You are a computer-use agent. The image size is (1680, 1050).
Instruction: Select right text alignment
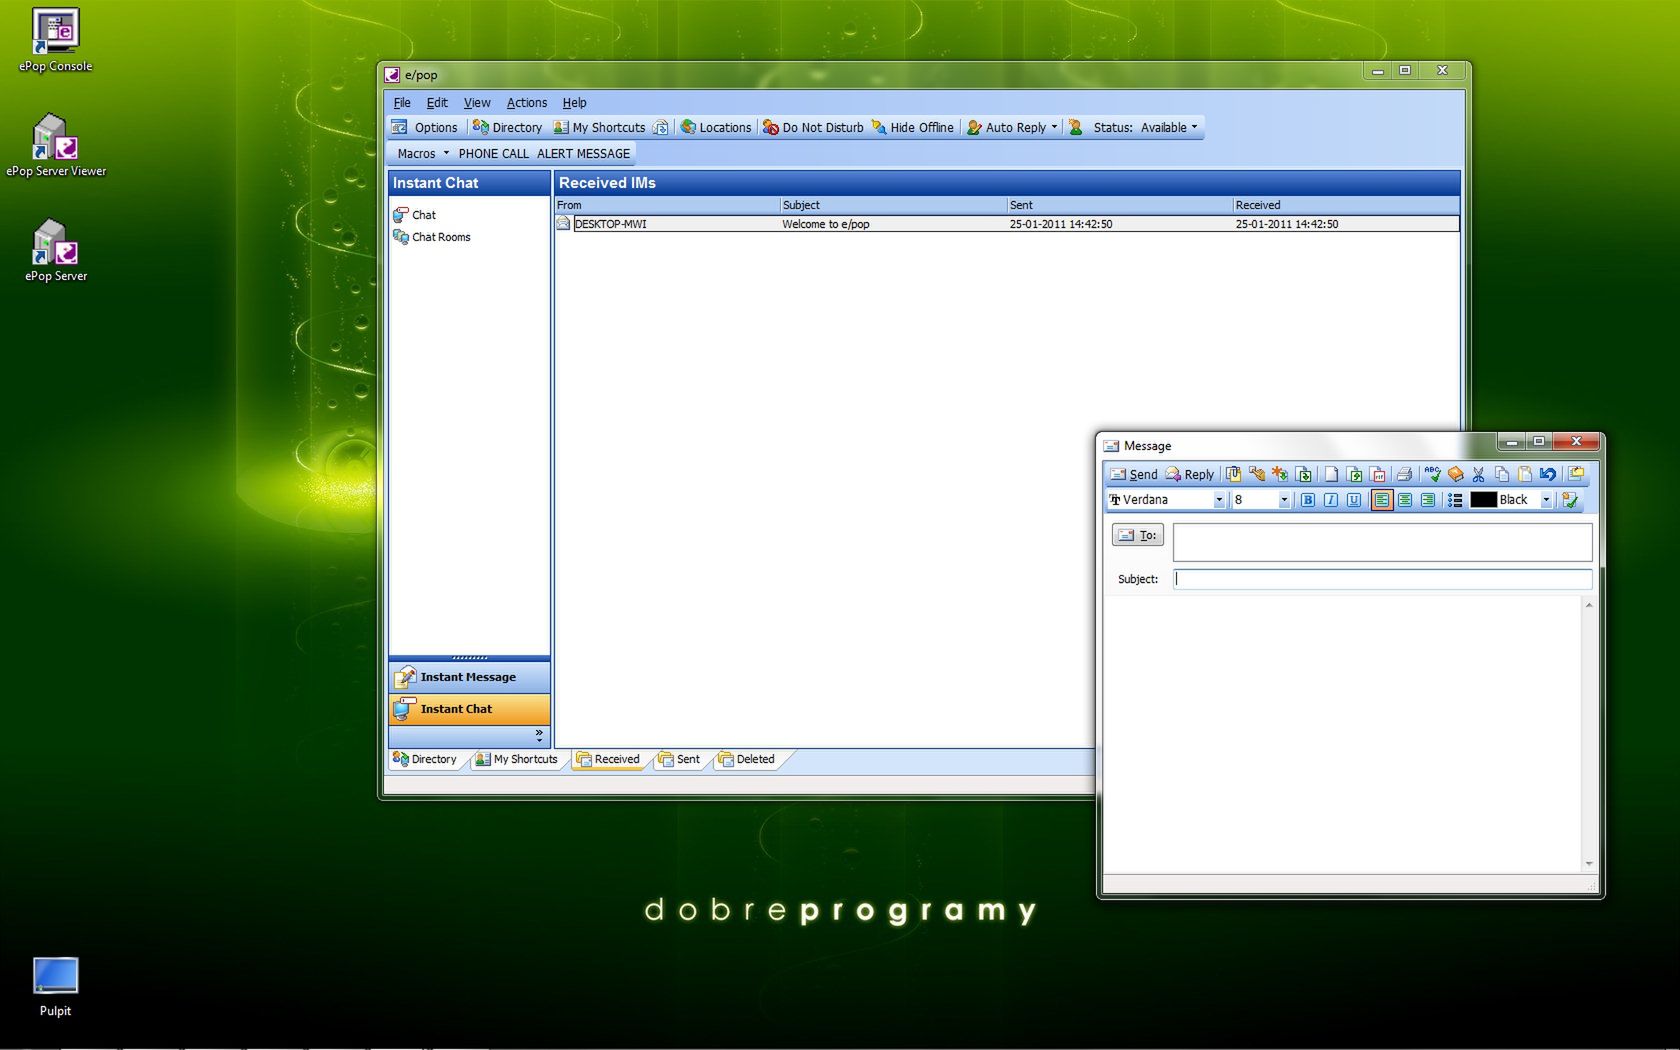(1428, 500)
